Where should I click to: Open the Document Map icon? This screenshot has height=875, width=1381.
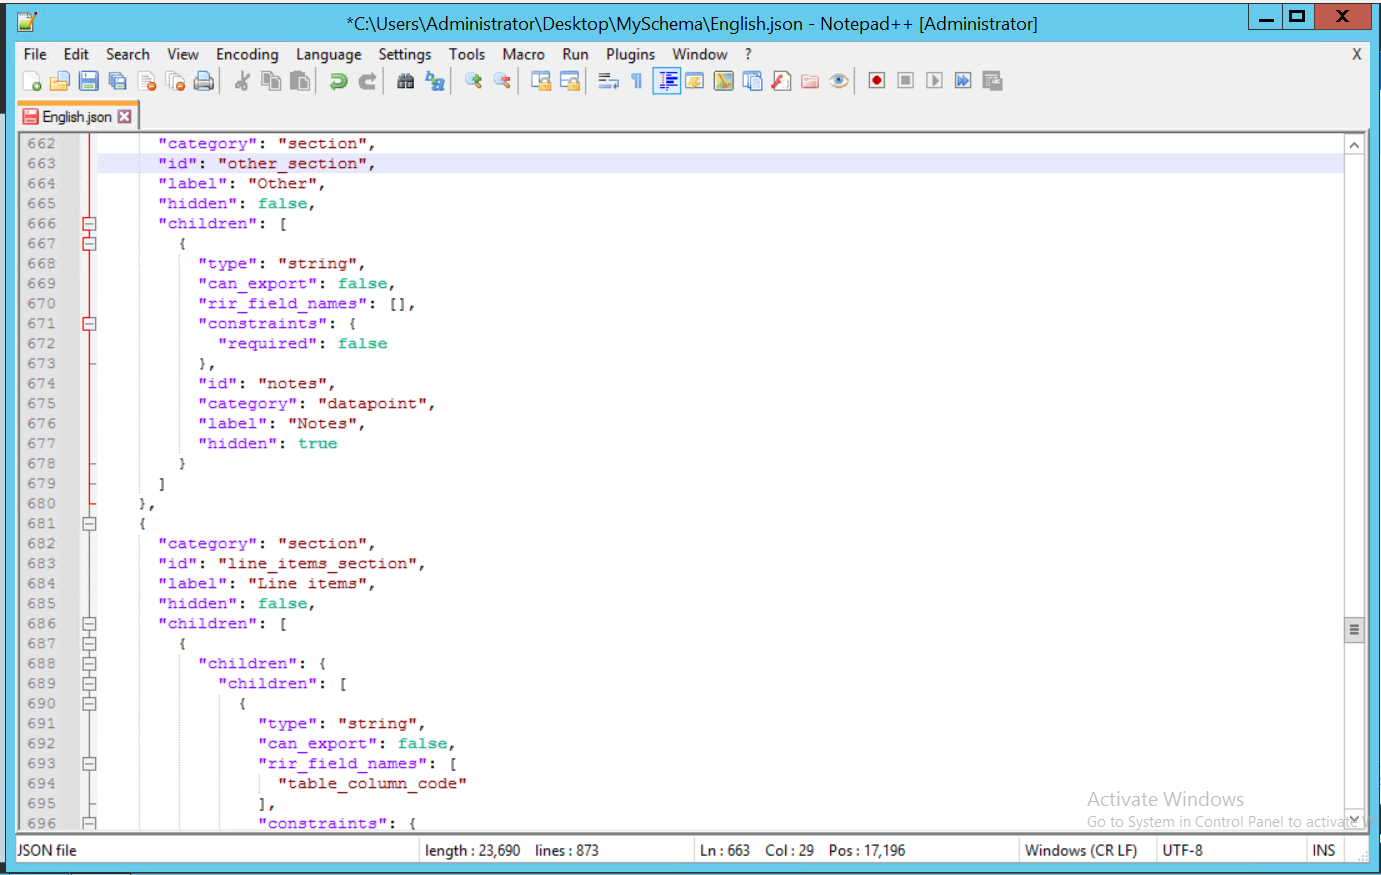point(724,80)
